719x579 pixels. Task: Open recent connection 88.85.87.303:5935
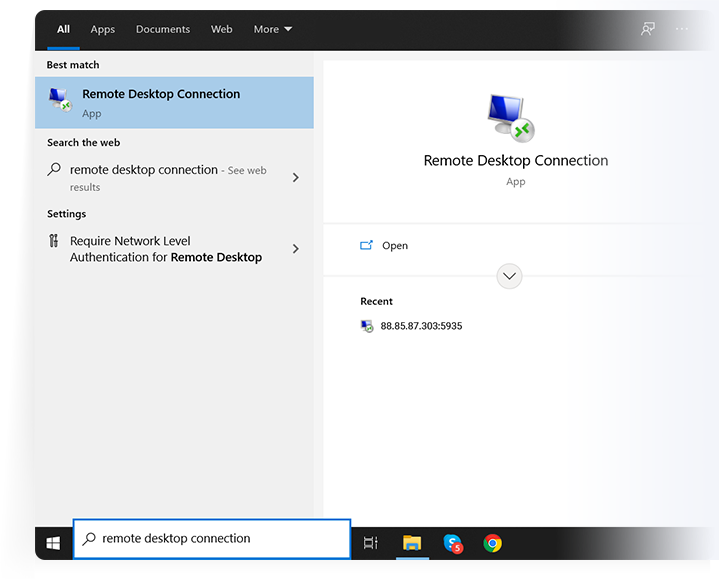[421, 326]
